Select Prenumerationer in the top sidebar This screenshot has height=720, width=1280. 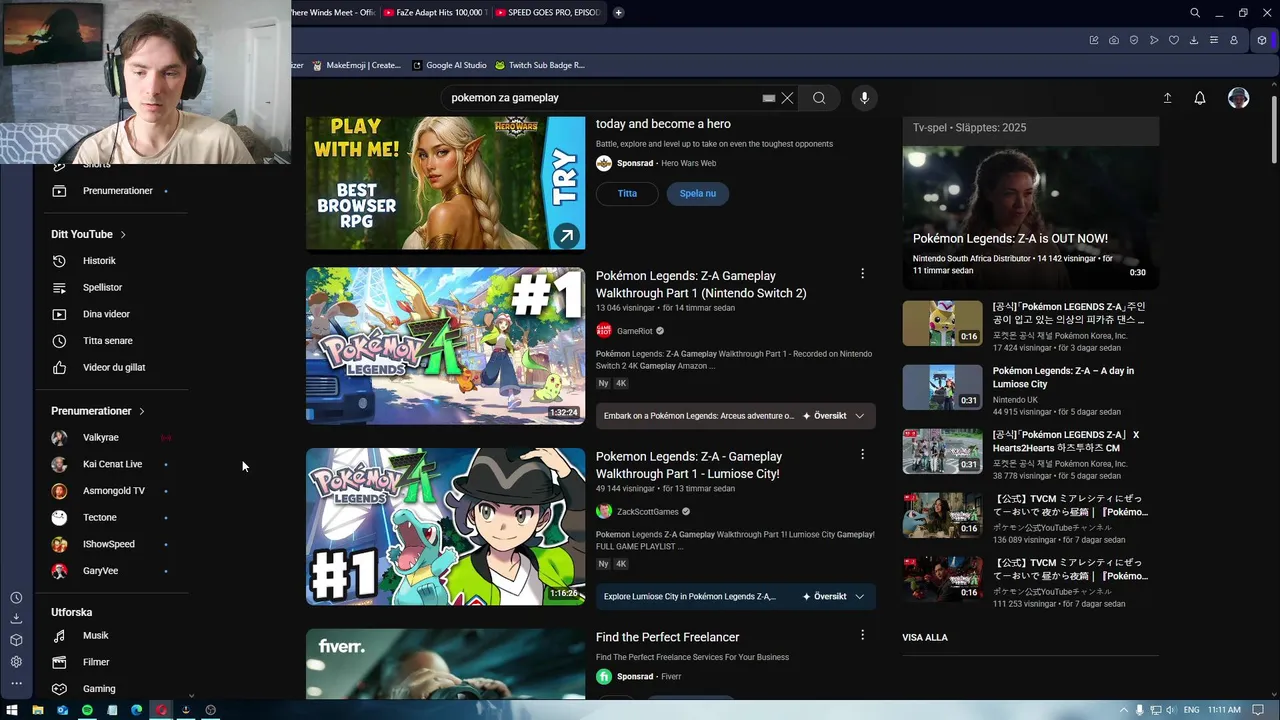[x=112, y=191]
